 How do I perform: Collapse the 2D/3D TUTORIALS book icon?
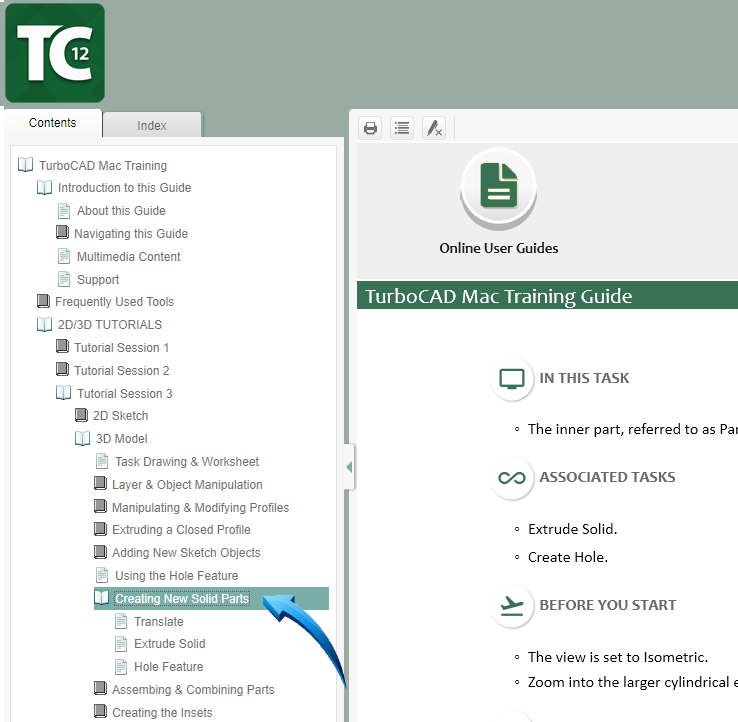tap(44, 324)
